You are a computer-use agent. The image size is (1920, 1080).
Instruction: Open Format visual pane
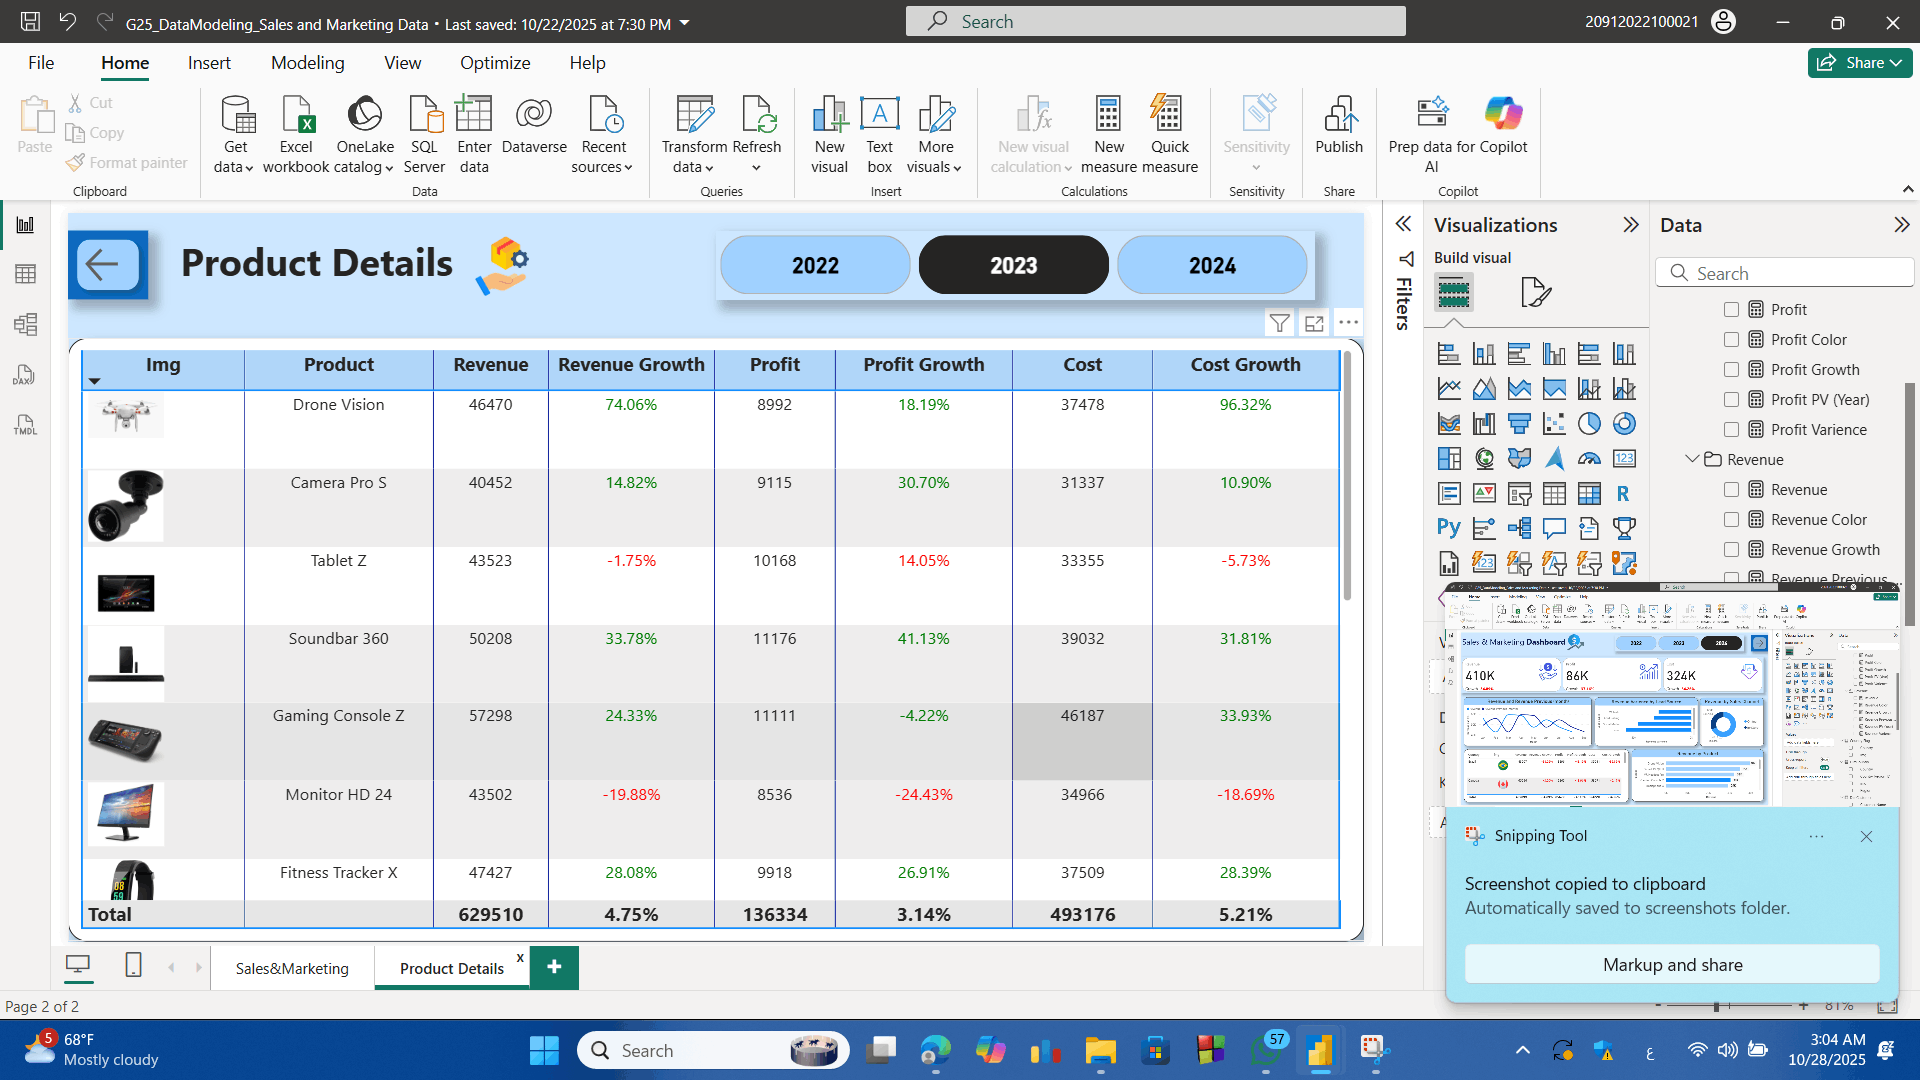[x=1537, y=291]
